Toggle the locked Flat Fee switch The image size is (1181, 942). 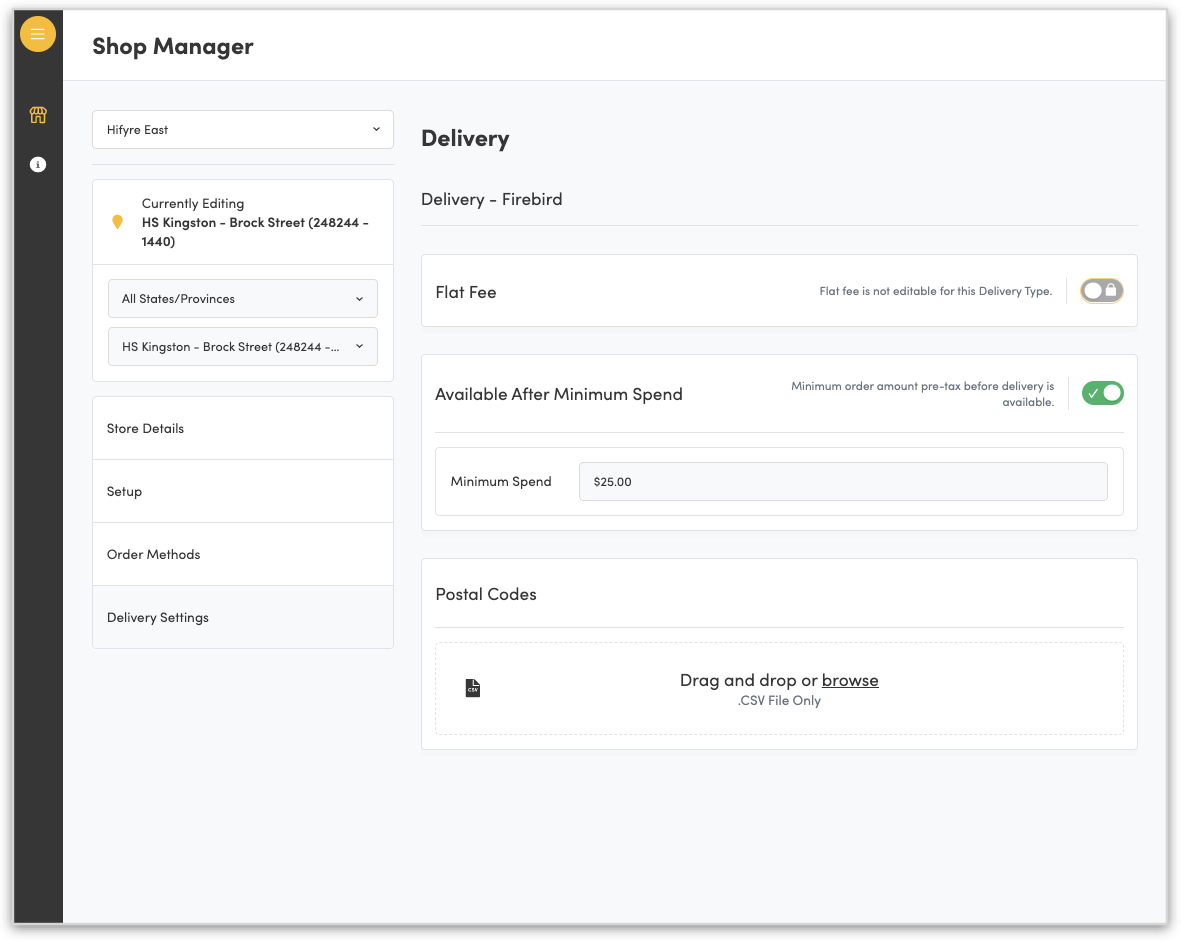[1101, 290]
